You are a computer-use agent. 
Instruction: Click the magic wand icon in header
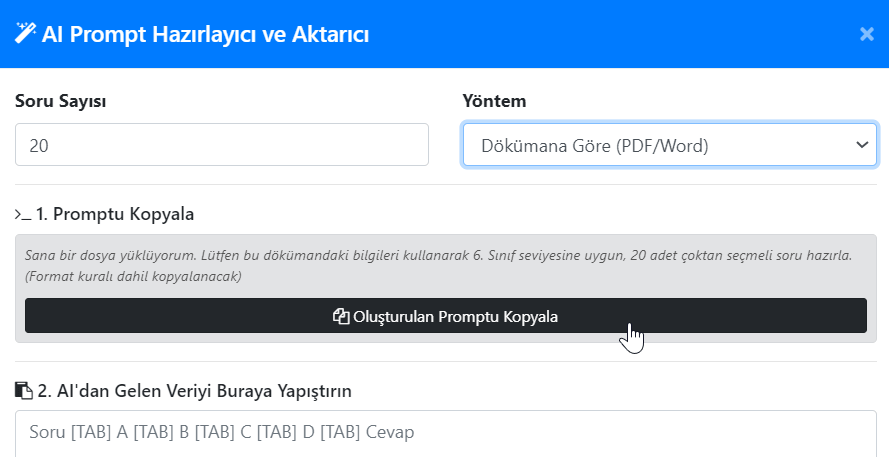25,34
